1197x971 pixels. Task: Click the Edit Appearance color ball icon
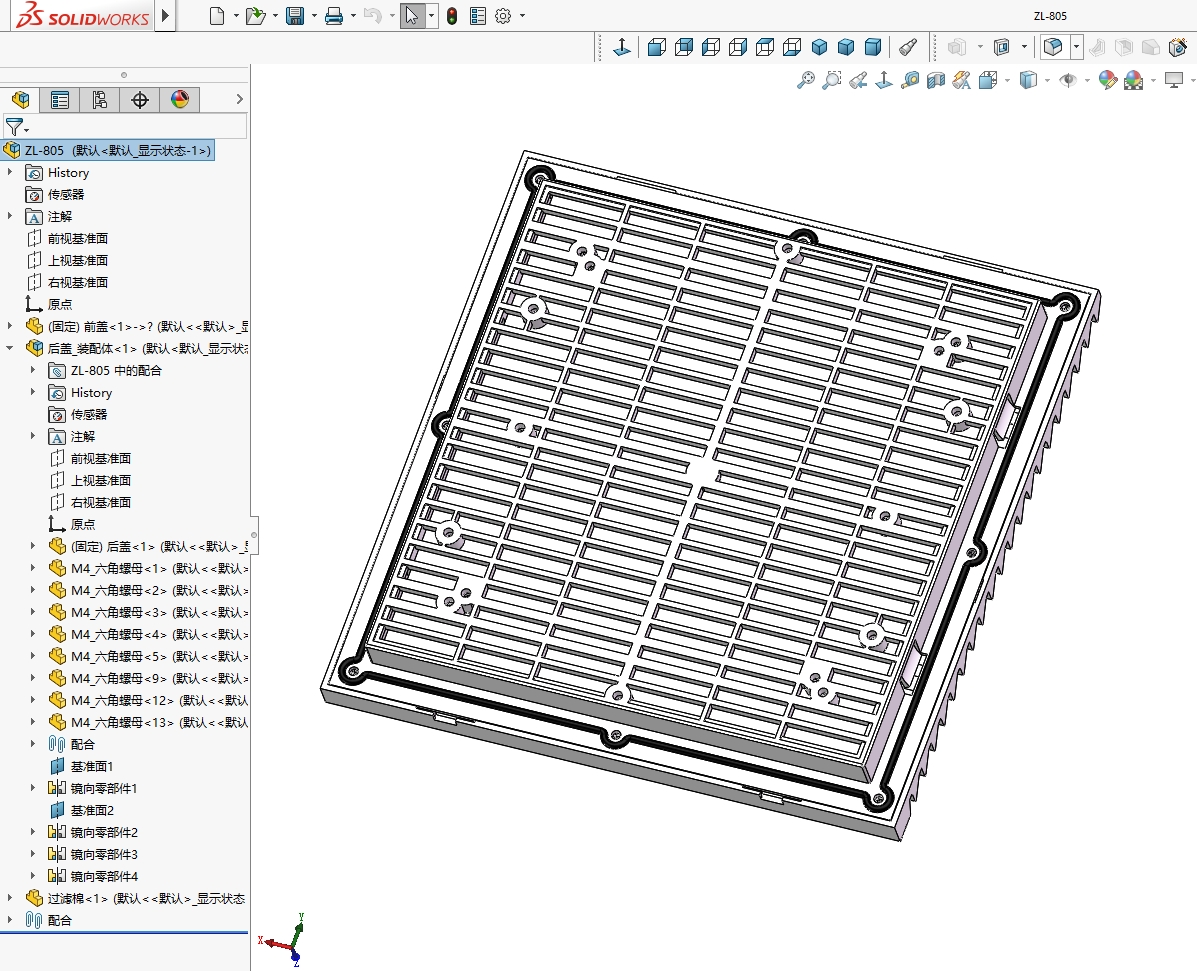click(x=1107, y=80)
